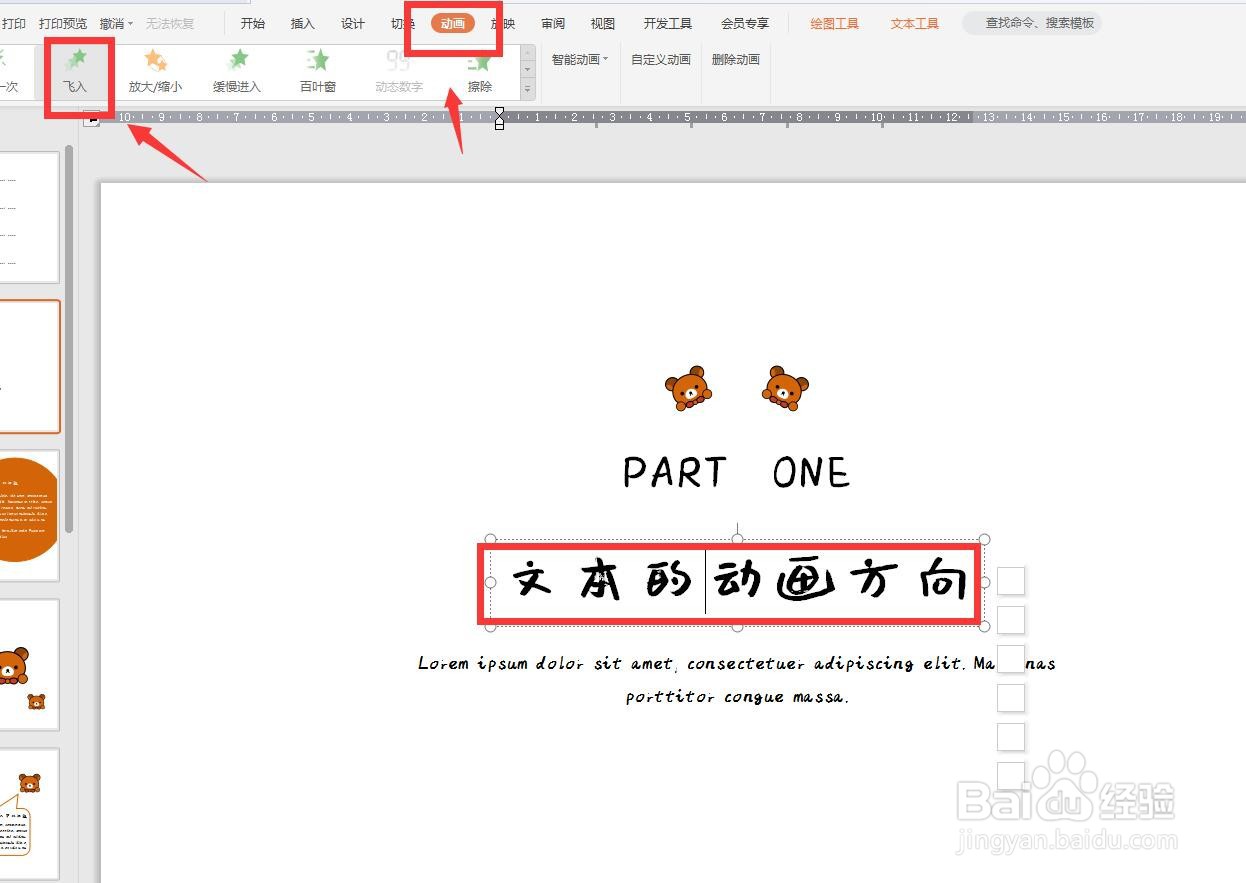Click the 打印 (Print) icon
1246x883 pixels.
(x=14, y=22)
